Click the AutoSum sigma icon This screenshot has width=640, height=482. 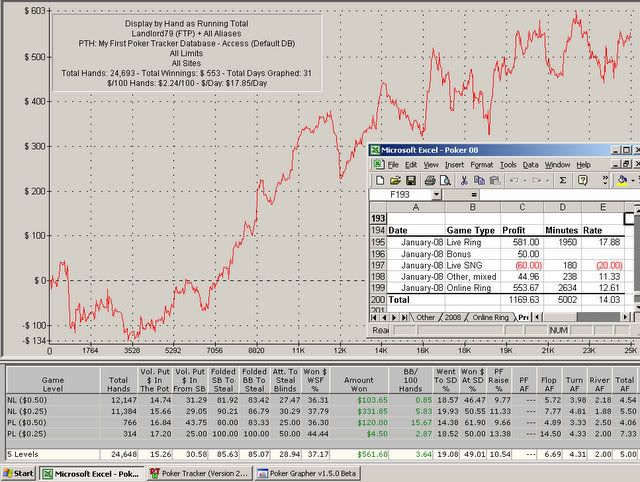(563, 180)
